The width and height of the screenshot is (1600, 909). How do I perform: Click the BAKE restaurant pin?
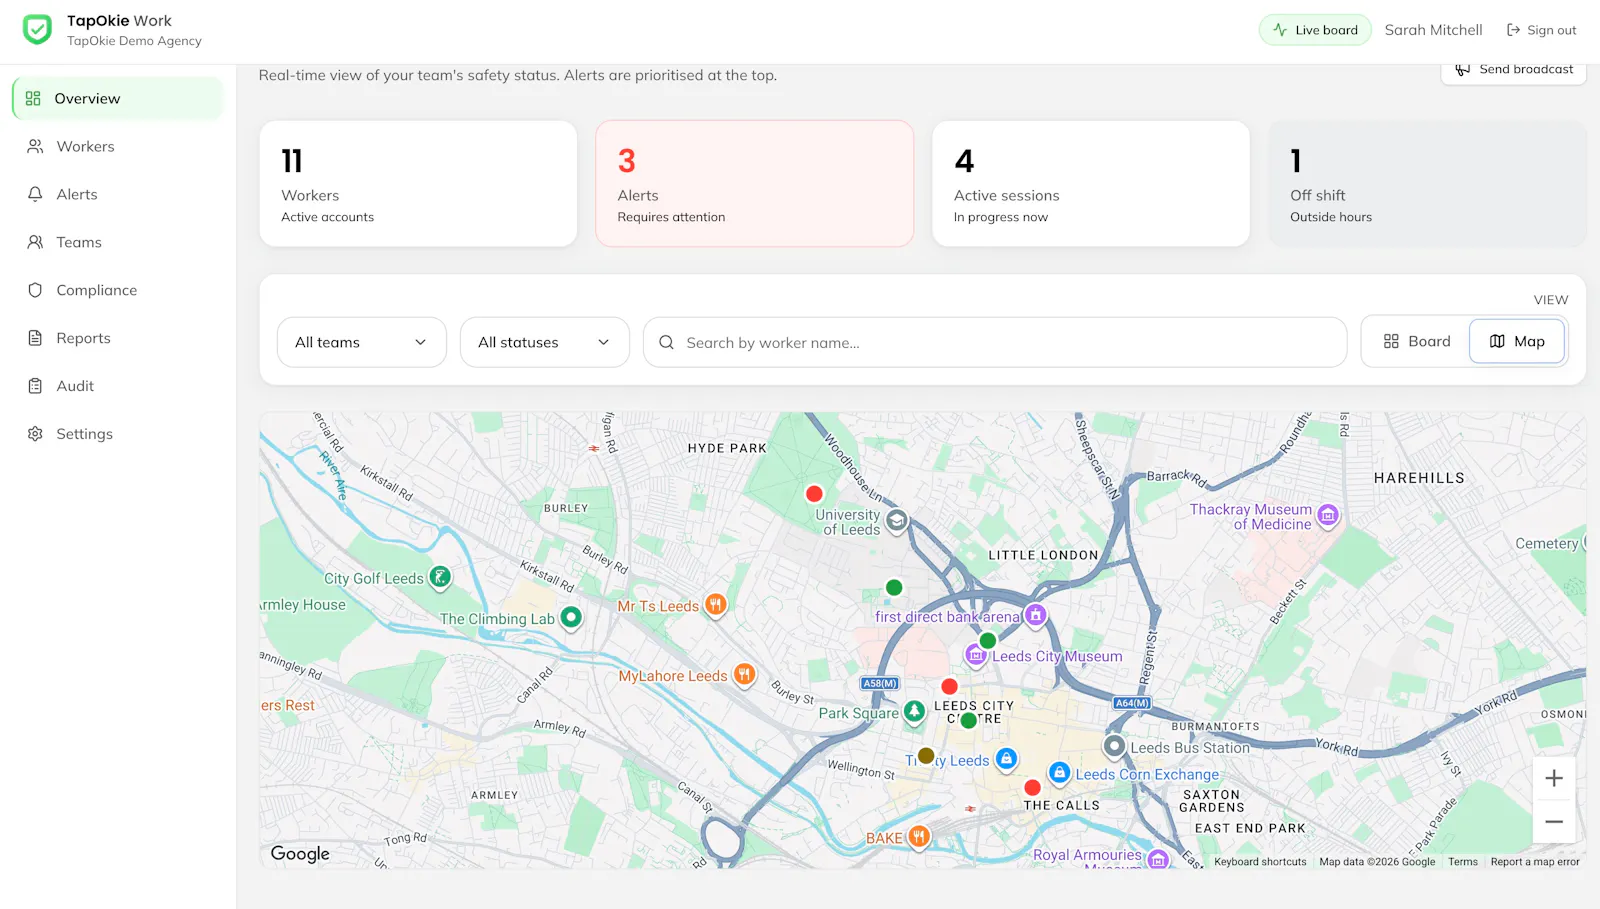point(919,837)
